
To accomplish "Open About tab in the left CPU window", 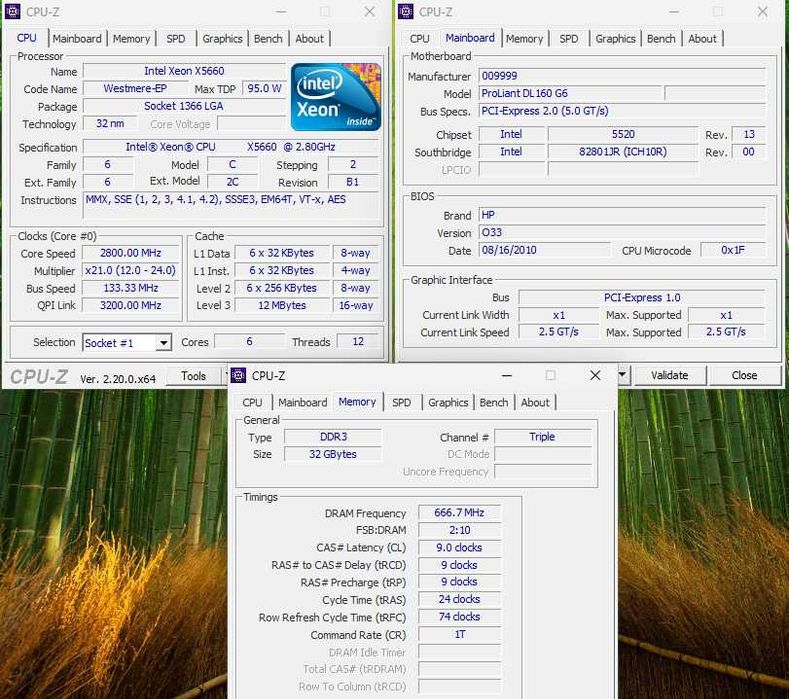I will 309,39.
